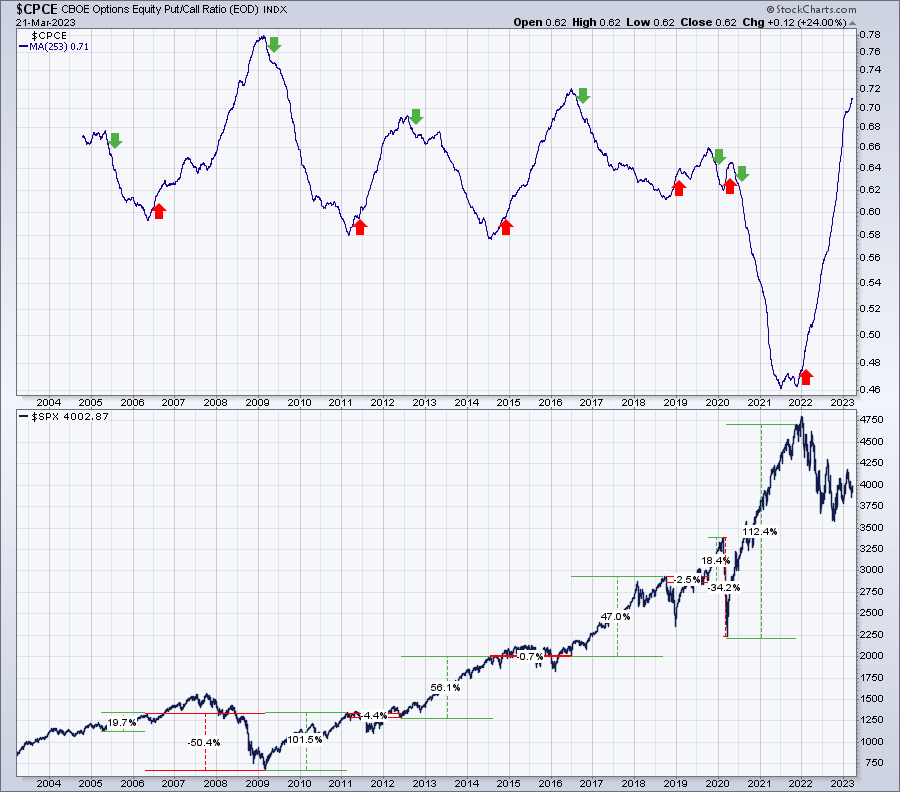Image resolution: width=902 pixels, height=793 pixels.
Task: Click 4000 on the SPX price axis
Action: point(872,484)
